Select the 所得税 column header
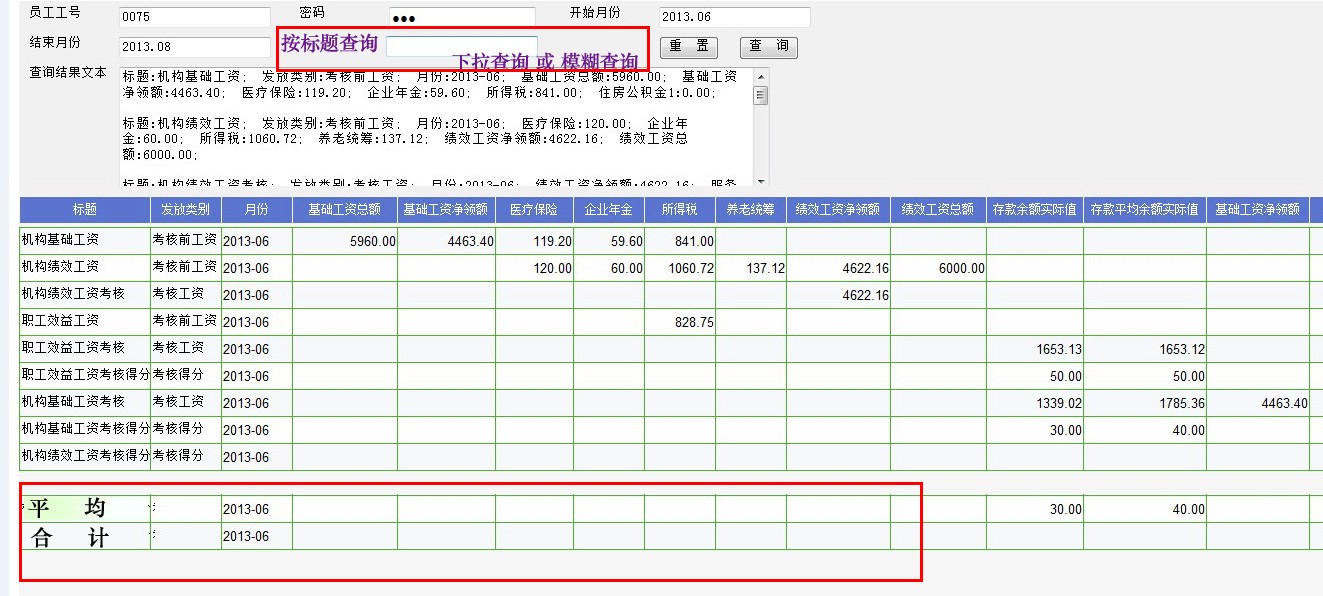The image size is (1323, 596). click(x=679, y=210)
